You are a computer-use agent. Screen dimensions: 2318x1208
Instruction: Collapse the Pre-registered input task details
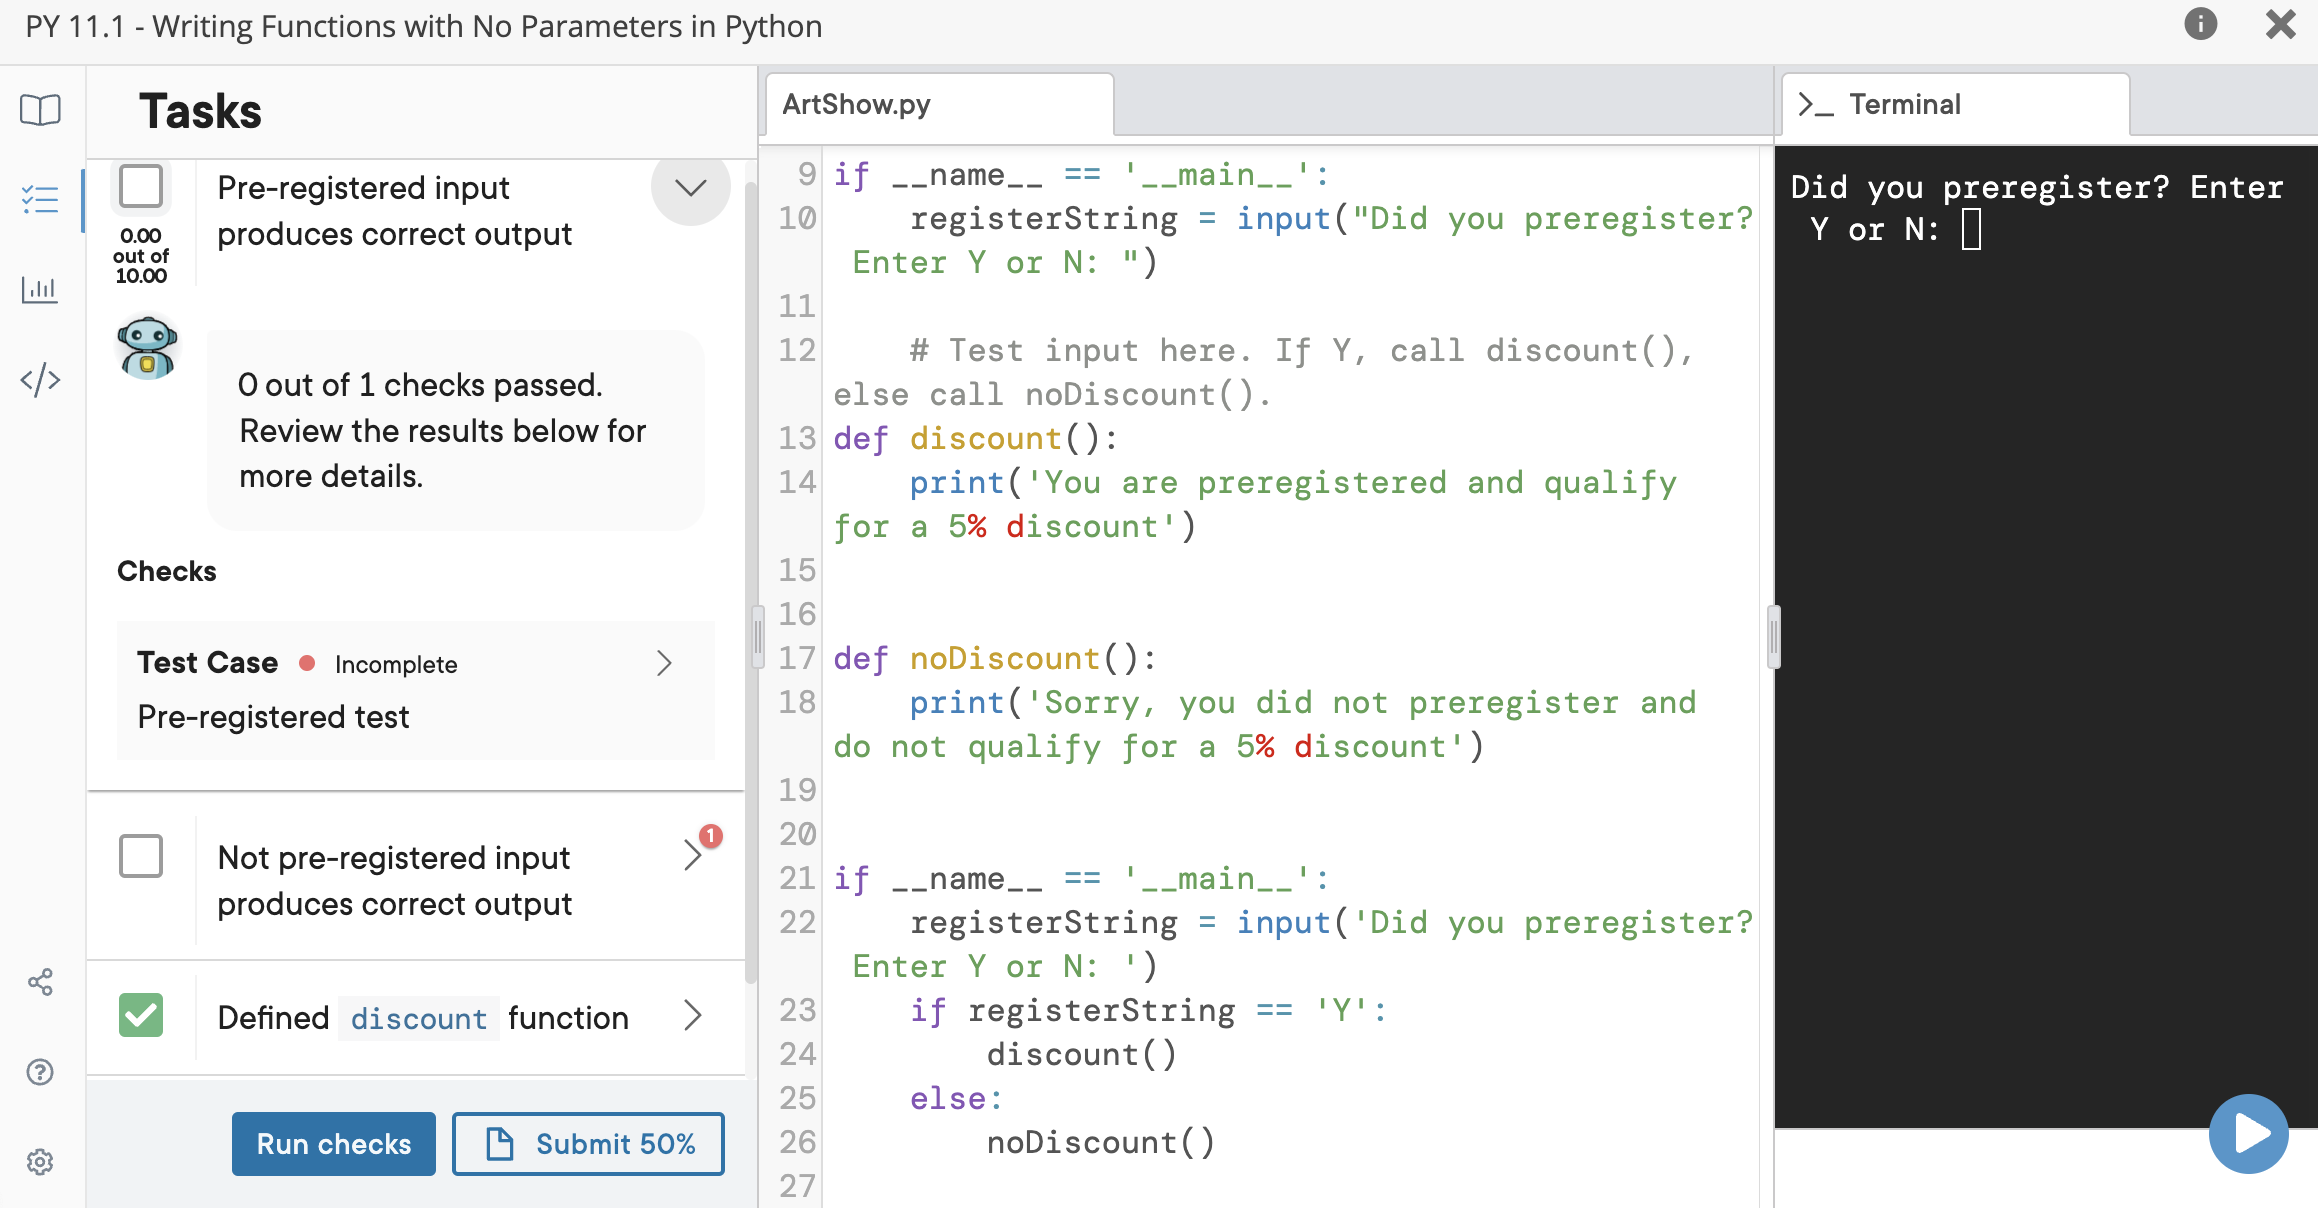point(689,188)
